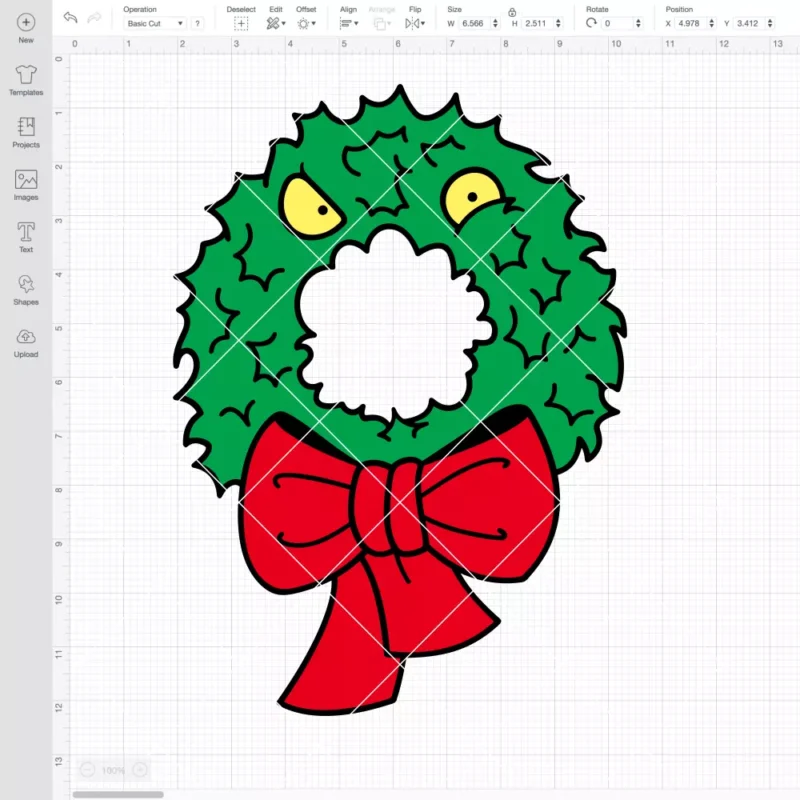The width and height of the screenshot is (800, 800).
Task: Click the Deselect icon
Action: pyautogui.click(x=241, y=23)
